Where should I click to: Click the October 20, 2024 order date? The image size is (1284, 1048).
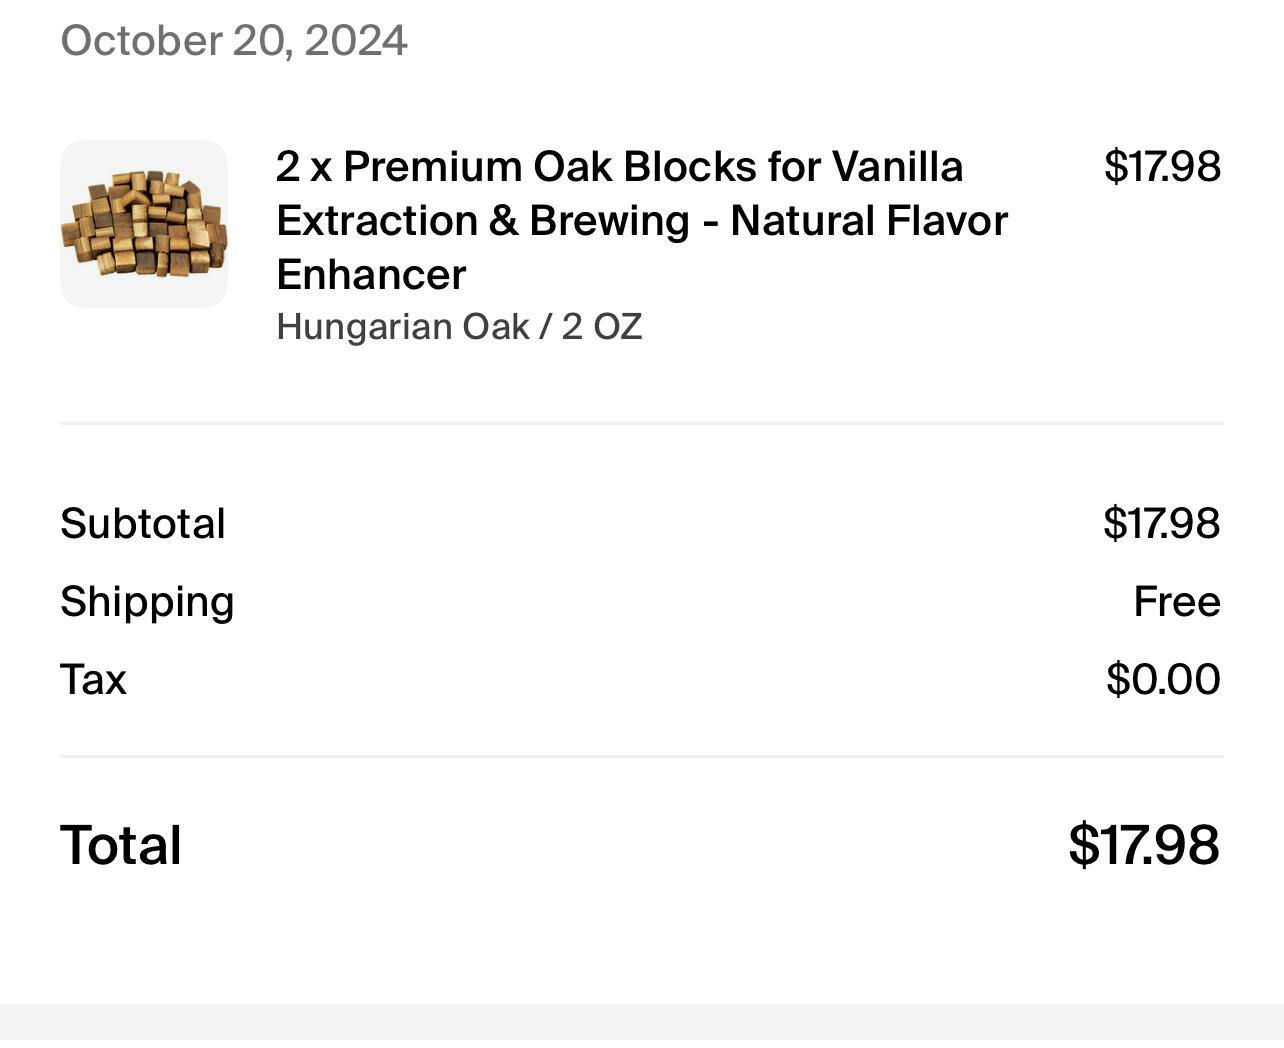point(234,41)
